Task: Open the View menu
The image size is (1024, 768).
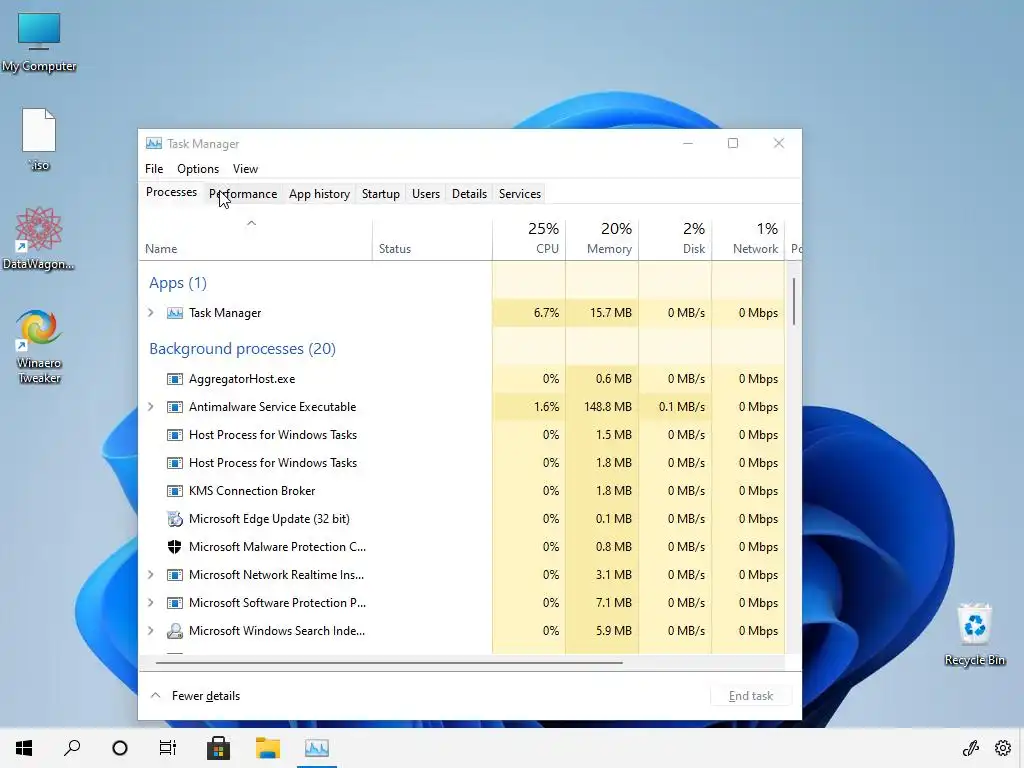Action: point(246,169)
